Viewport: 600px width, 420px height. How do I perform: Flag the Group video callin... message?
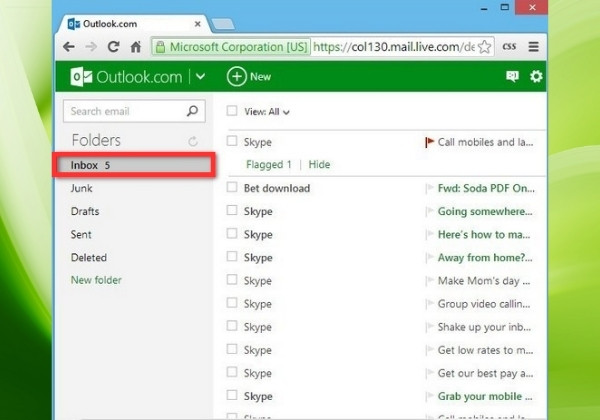(x=430, y=304)
